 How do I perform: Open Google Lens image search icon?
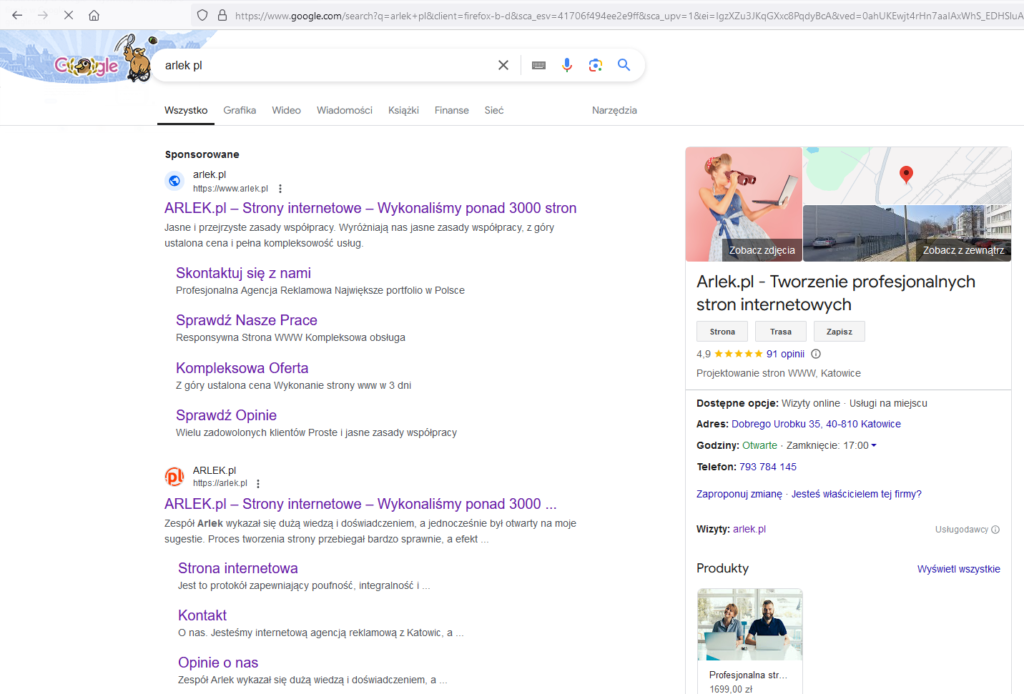click(596, 65)
